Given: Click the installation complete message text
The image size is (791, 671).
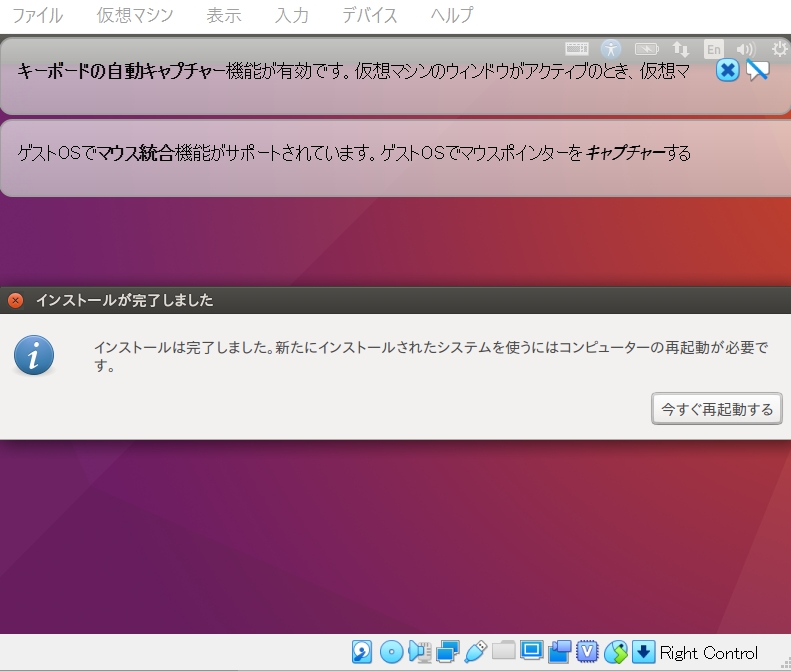Looking at the screenshot, I should pos(431,356).
